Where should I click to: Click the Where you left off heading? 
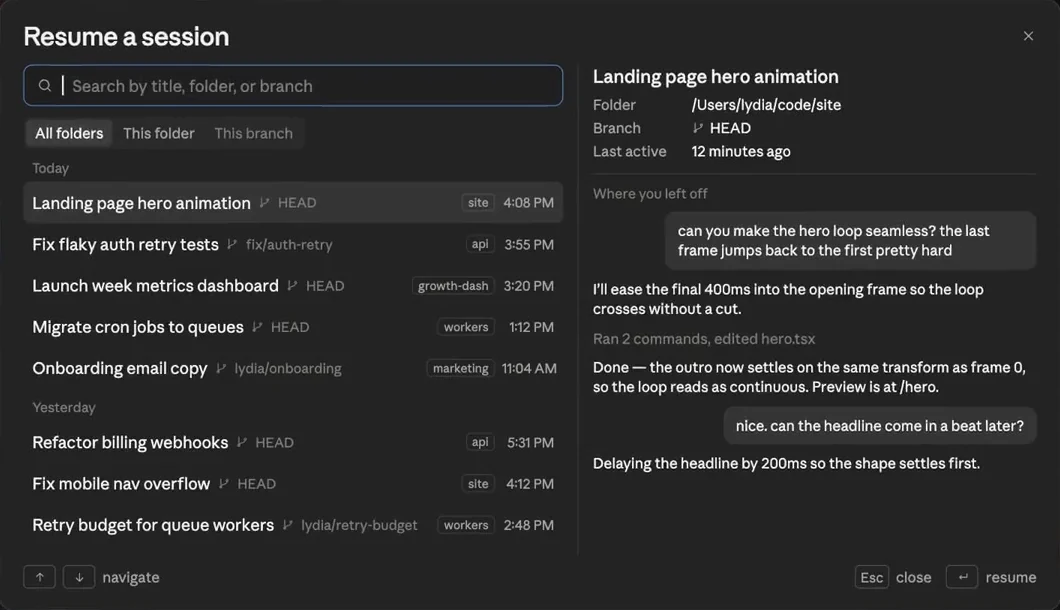[650, 194]
